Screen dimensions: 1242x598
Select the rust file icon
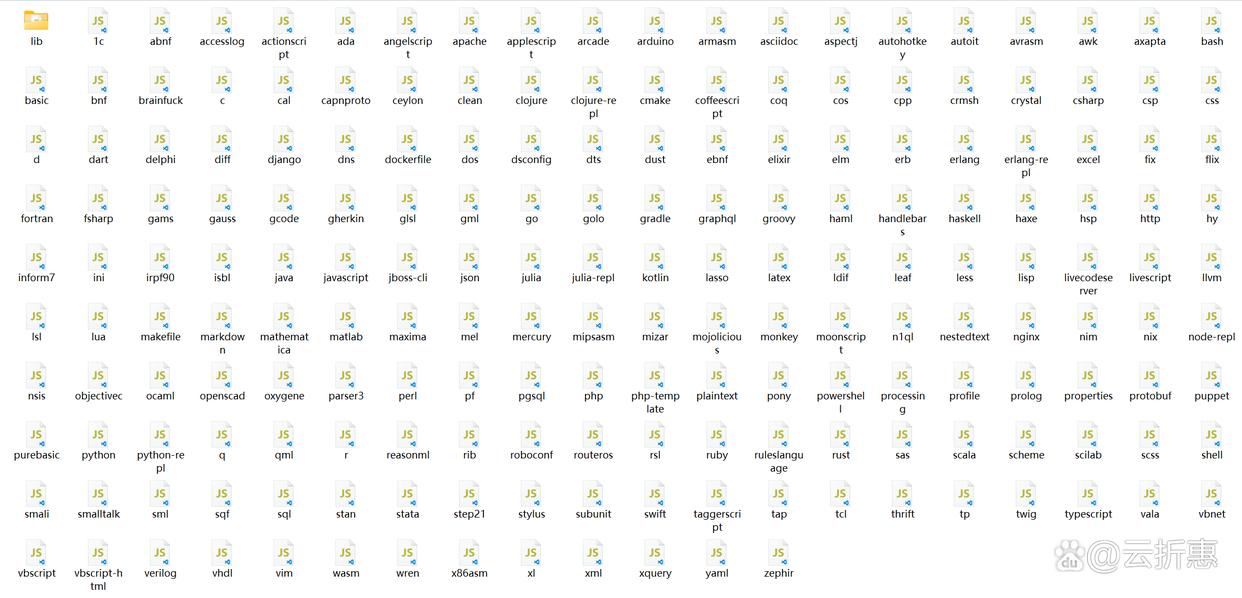pos(841,435)
